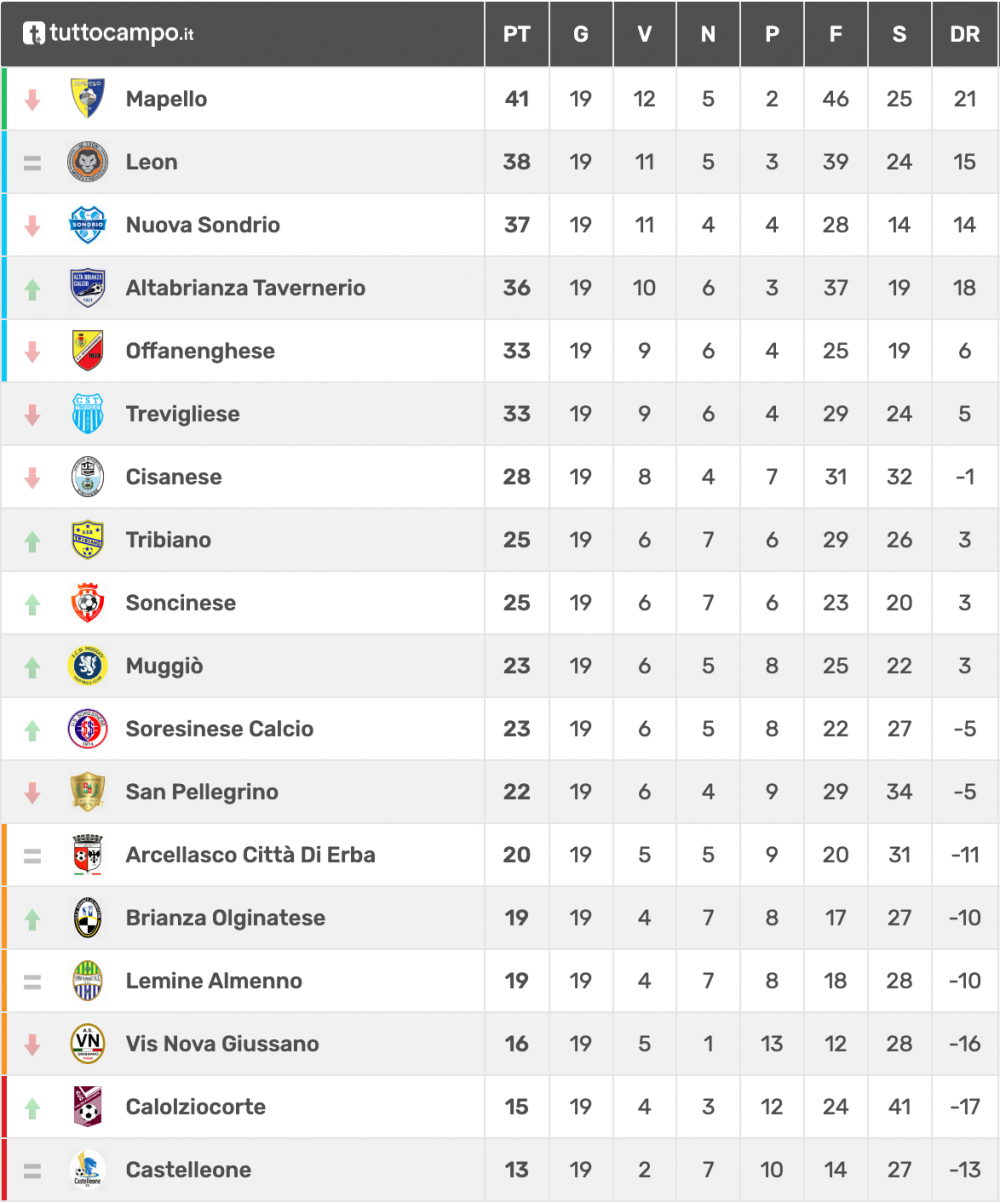1000x1202 pixels.
Task: Click the red down arrow beside Cisanese
Action: point(32,477)
